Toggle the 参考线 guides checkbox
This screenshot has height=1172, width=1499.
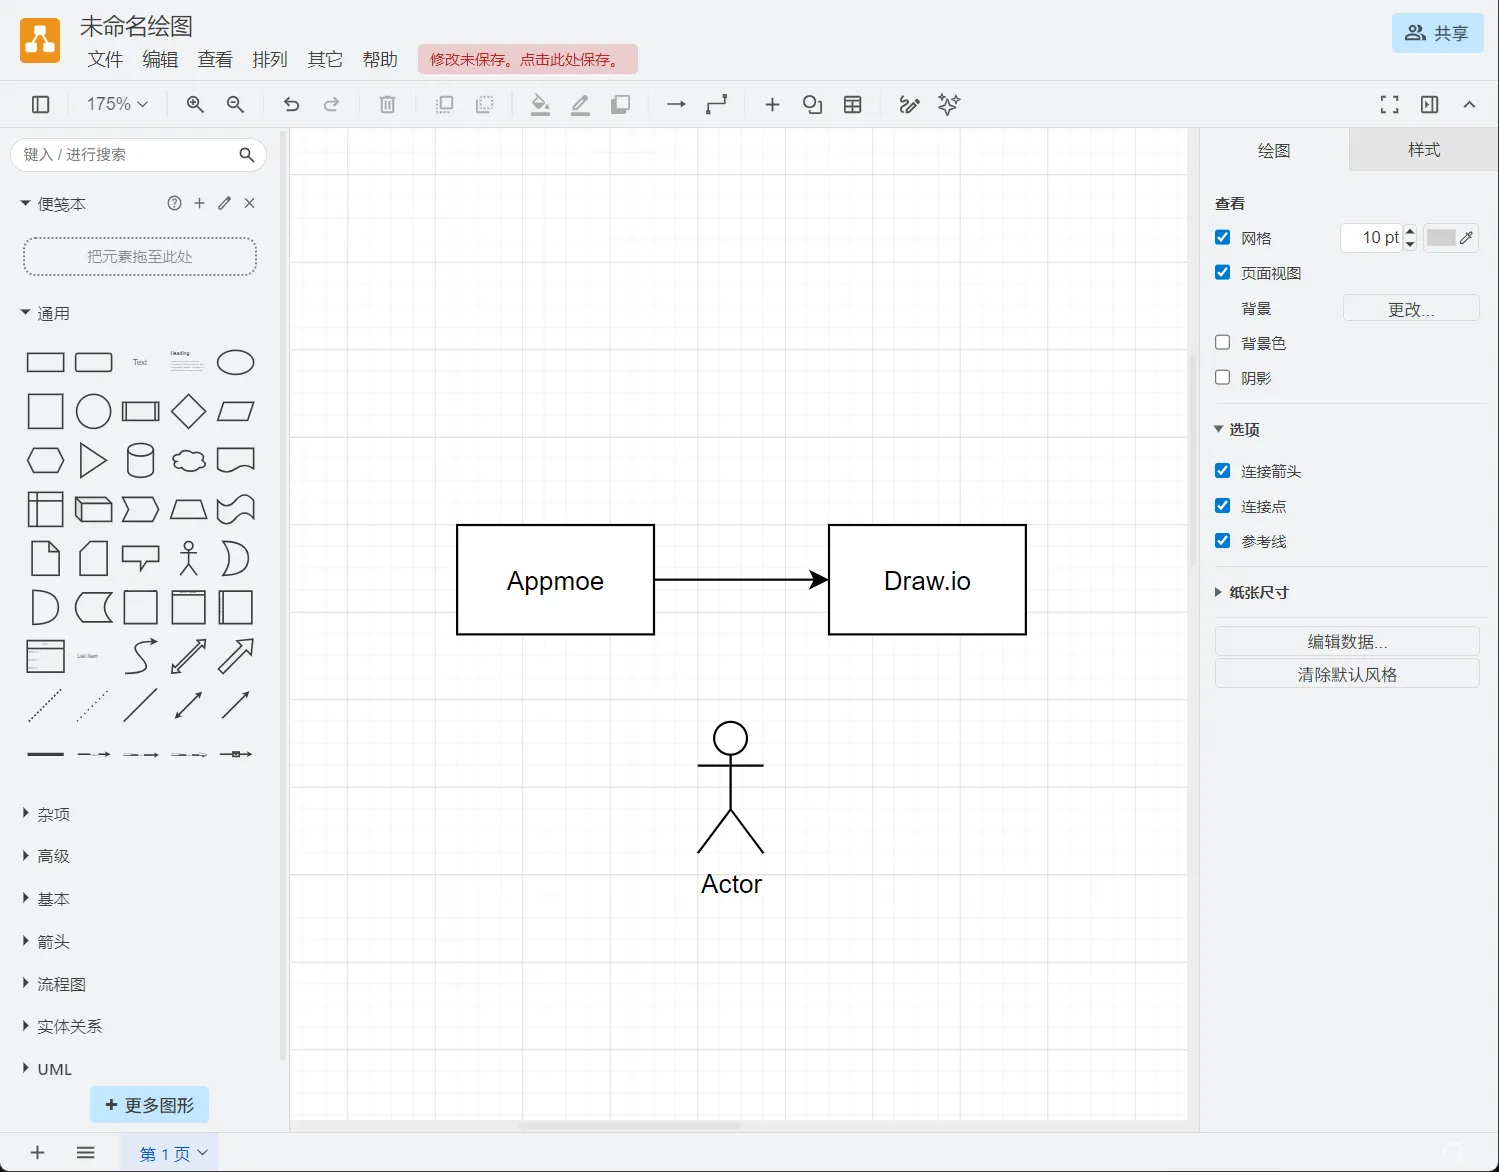pos(1222,540)
